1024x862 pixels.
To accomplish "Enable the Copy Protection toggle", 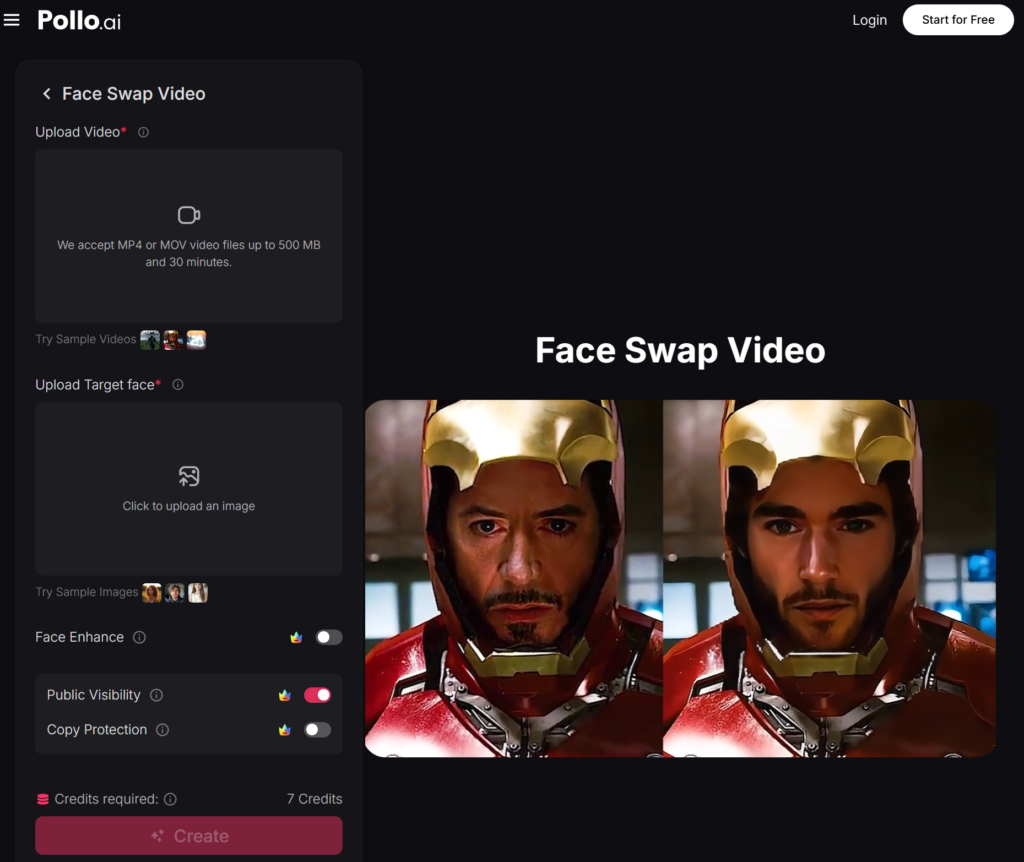I will pyautogui.click(x=317, y=730).
